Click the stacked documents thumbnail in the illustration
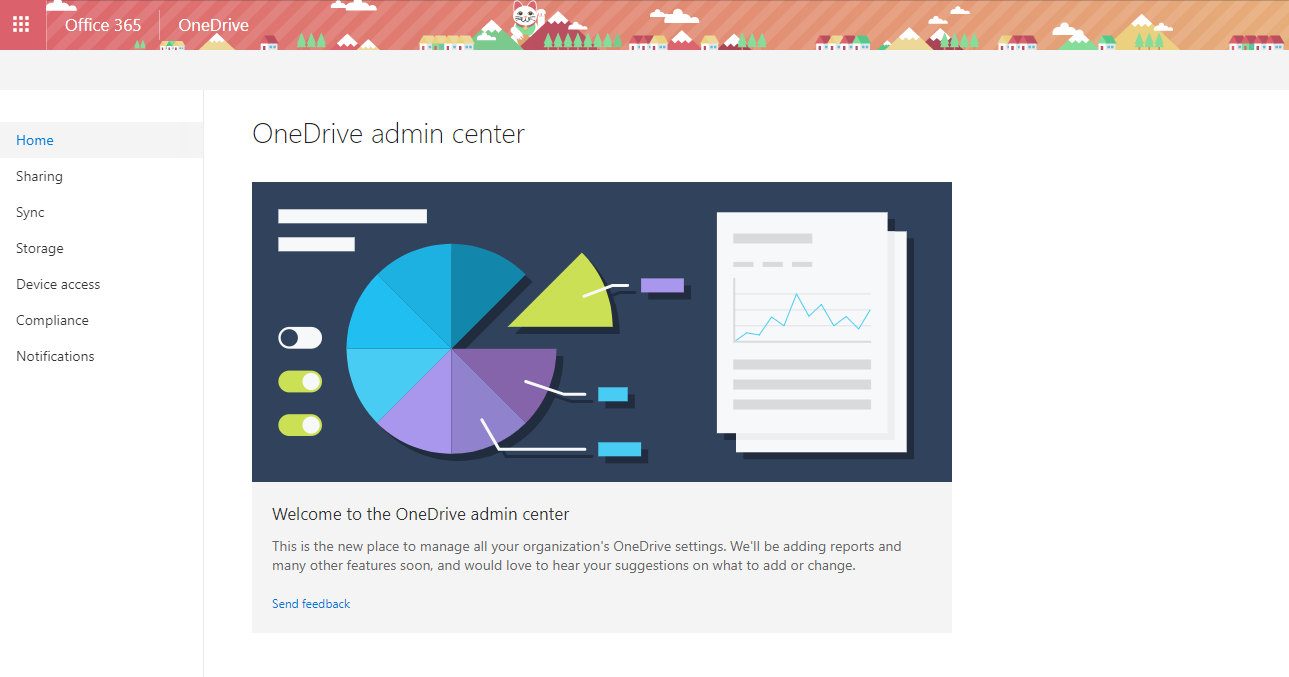Viewport: 1289px width, 677px height. point(810,330)
